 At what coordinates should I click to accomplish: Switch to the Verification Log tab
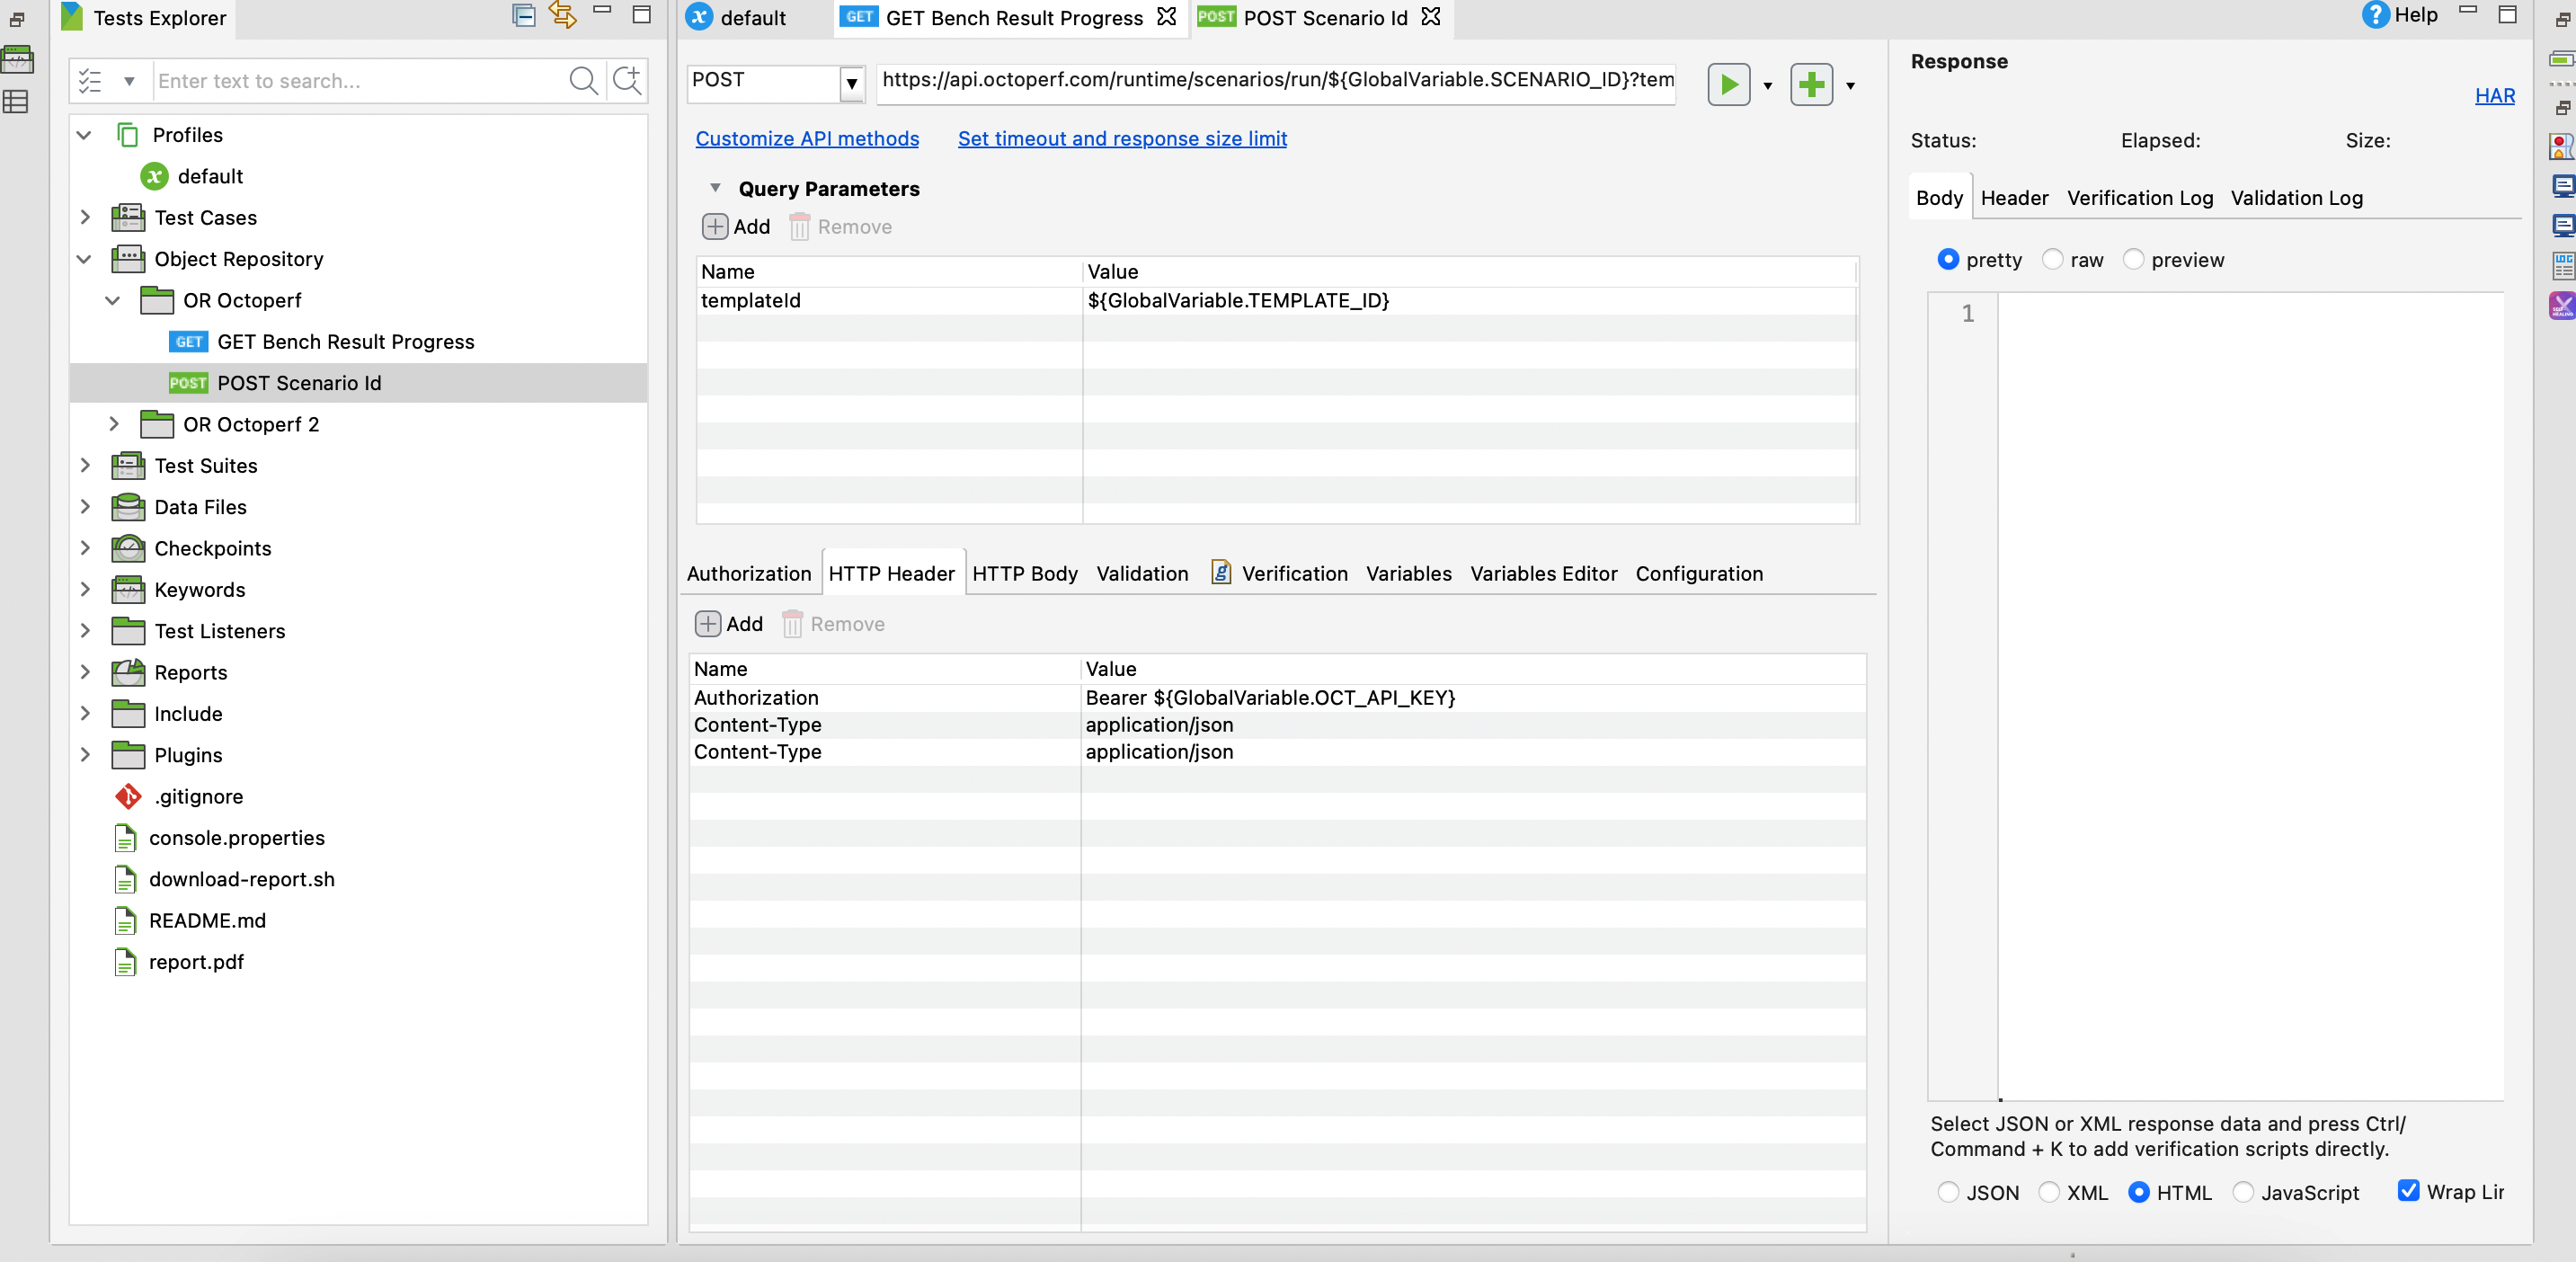[x=2139, y=198]
